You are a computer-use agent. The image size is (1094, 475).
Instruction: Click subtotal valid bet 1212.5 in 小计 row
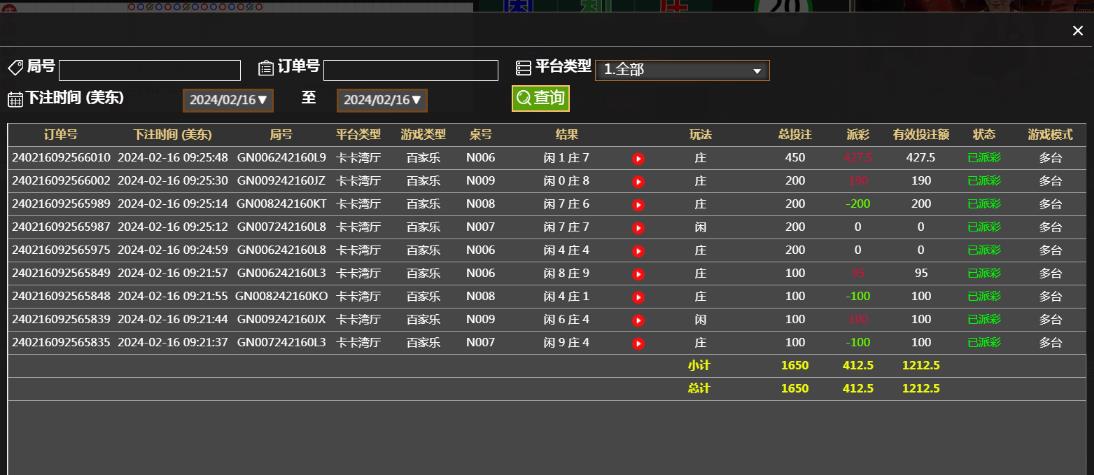pyautogui.click(x=921, y=365)
